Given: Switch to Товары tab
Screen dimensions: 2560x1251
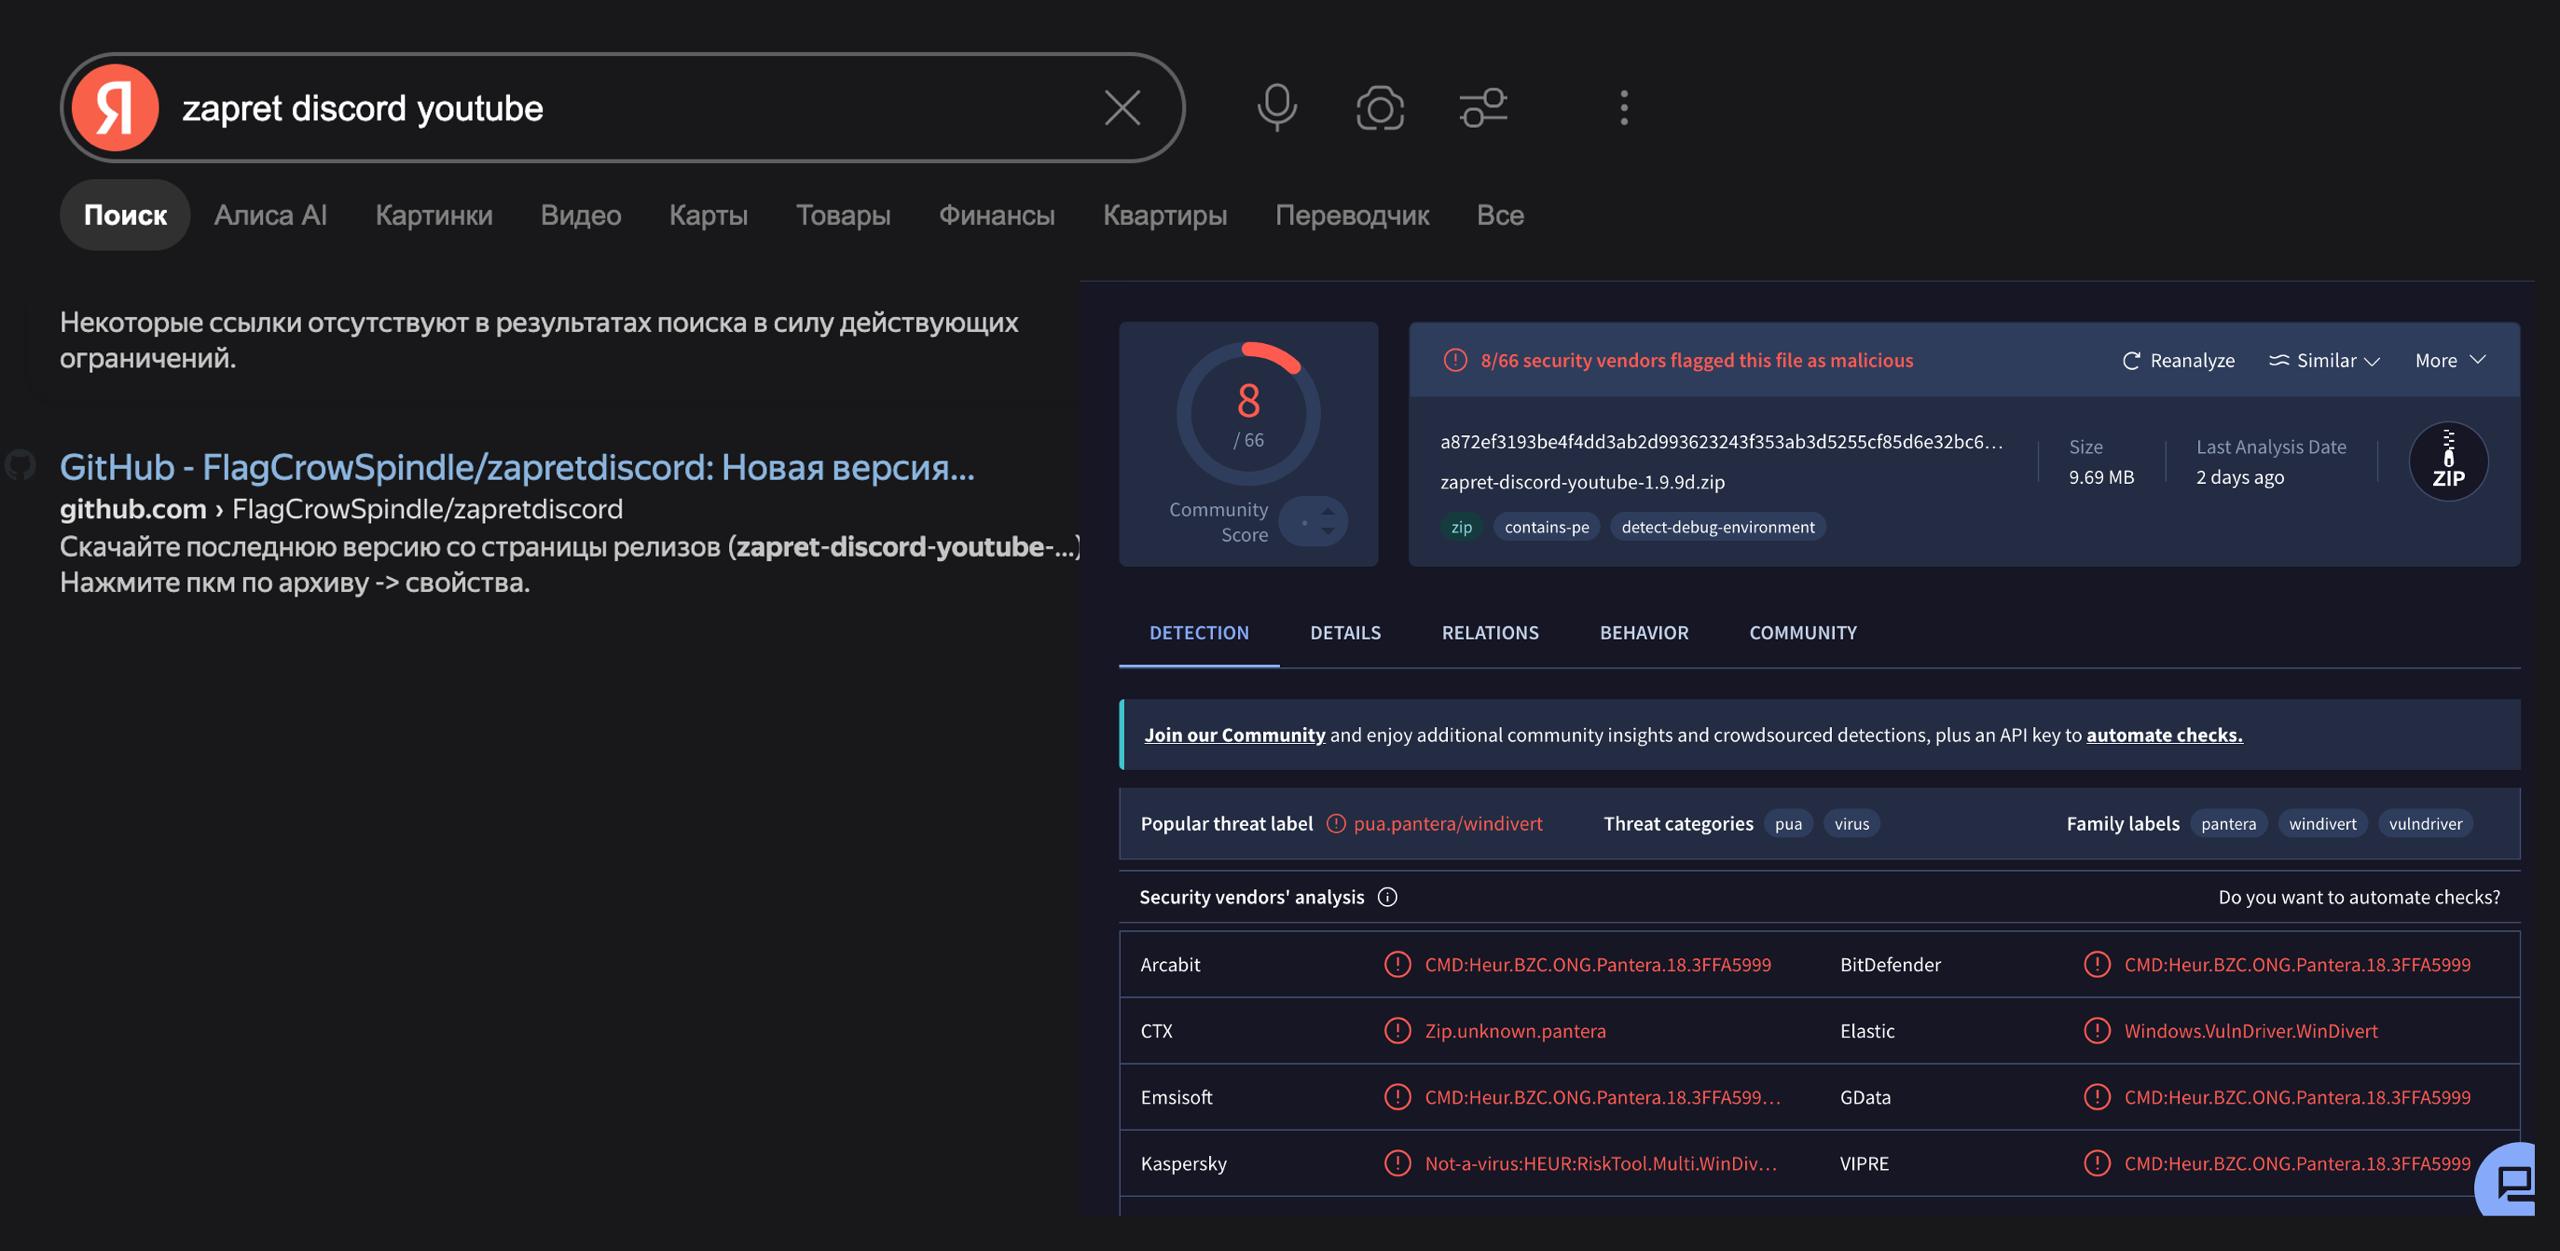Looking at the screenshot, I should coord(843,215).
